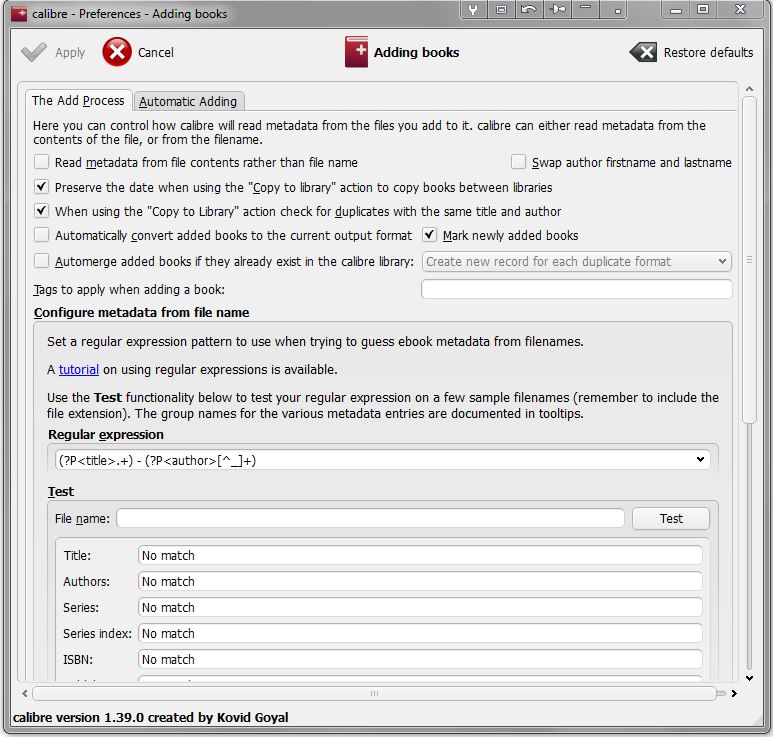Click the Series index result field
This screenshot has height=737, width=773.
pos(420,633)
